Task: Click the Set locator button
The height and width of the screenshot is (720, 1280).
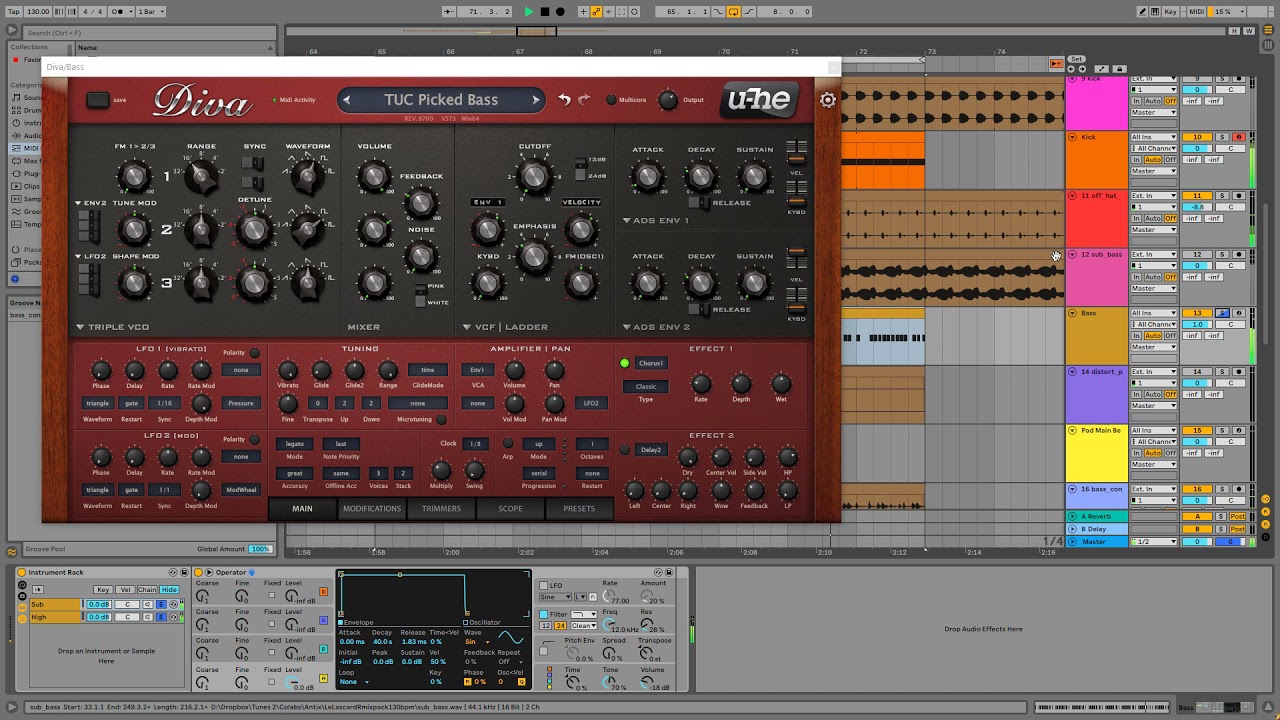Action: click(x=1077, y=59)
